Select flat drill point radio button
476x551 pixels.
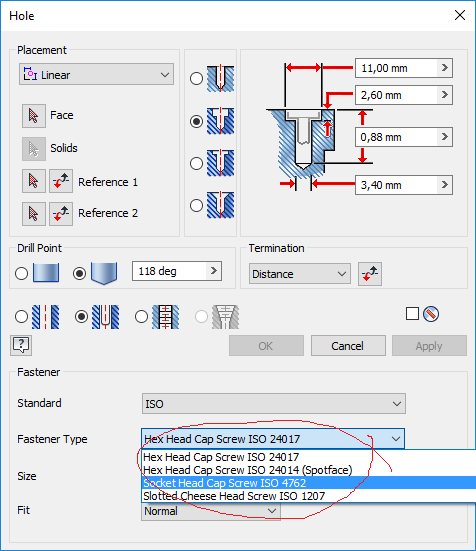coord(21,273)
